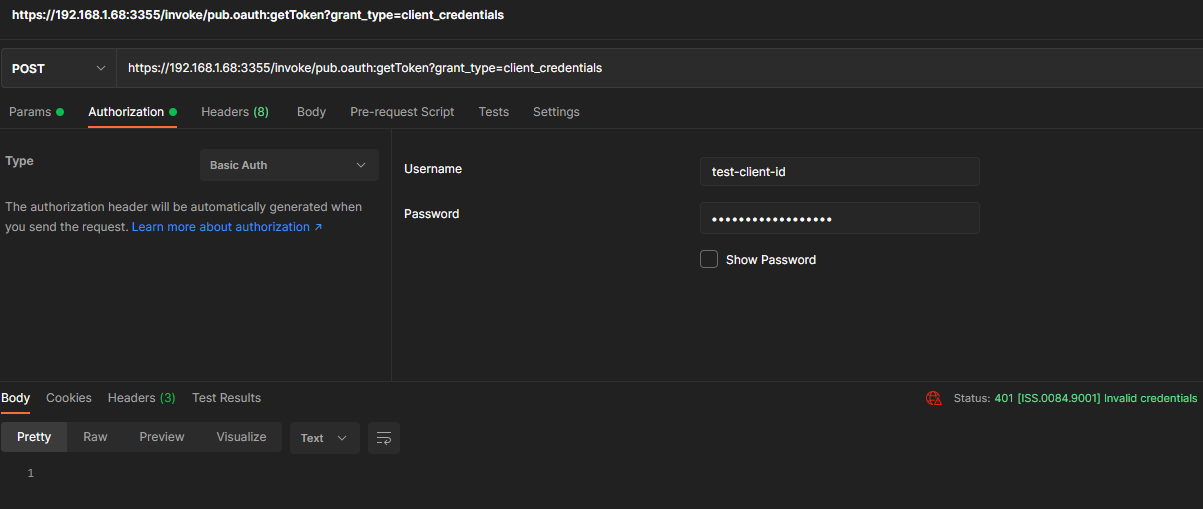Switch to the Settings tab
The width and height of the screenshot is (1203, 509).
click(556, 112)
